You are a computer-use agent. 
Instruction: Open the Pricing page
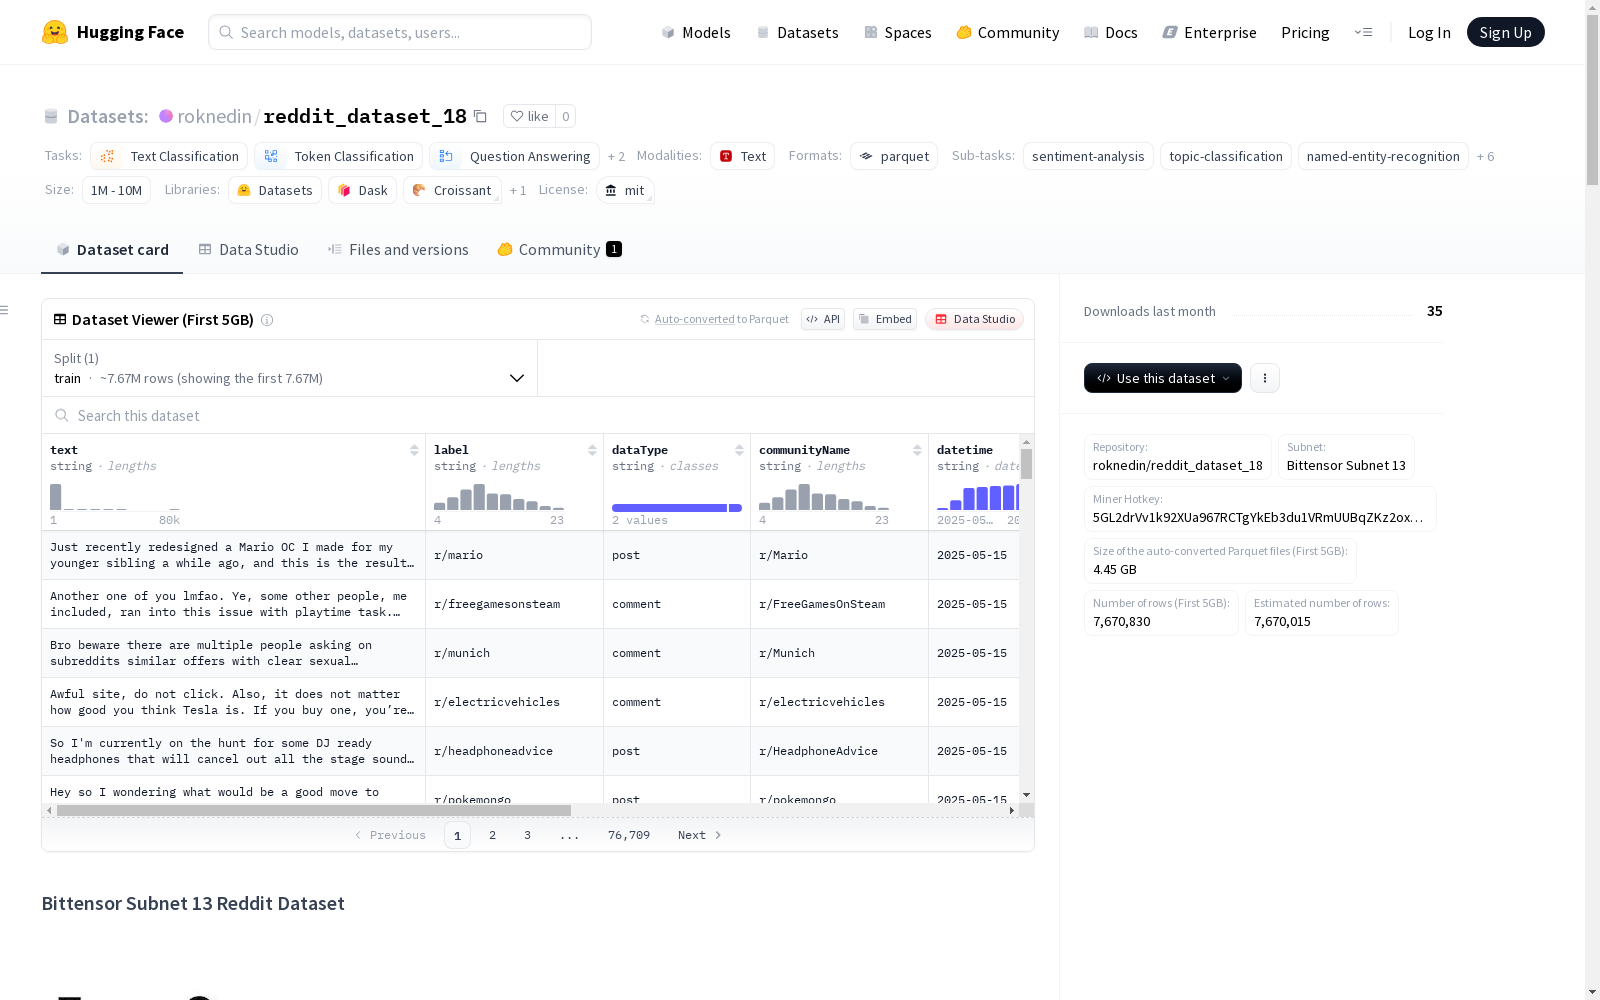[1305, 32]
